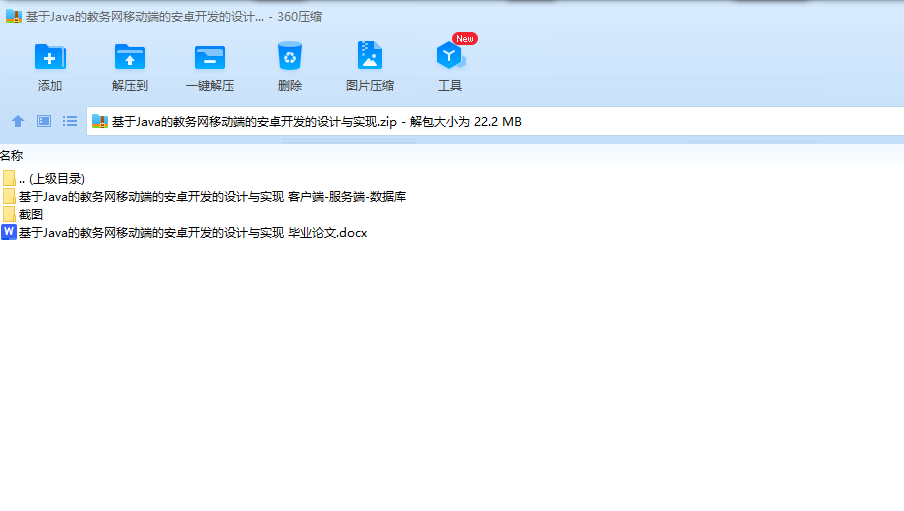Click the folder icon of 客户端-服务端-数据库
904x511 pixels.
coord(9,197)
